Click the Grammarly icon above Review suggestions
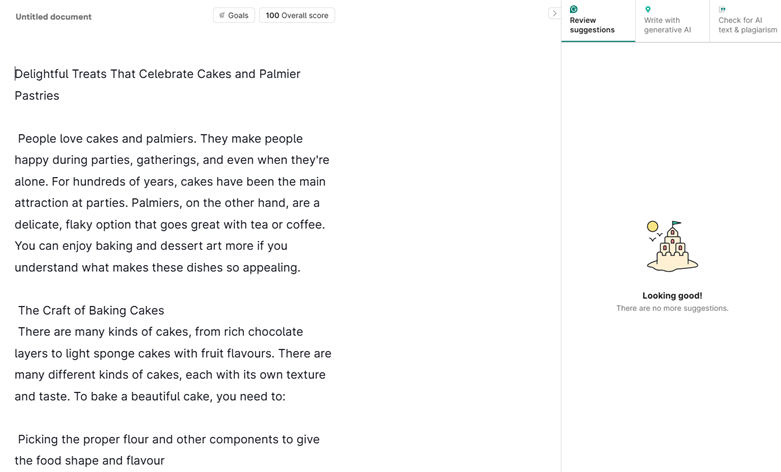The image size is (781, 472). coord(574,9)
